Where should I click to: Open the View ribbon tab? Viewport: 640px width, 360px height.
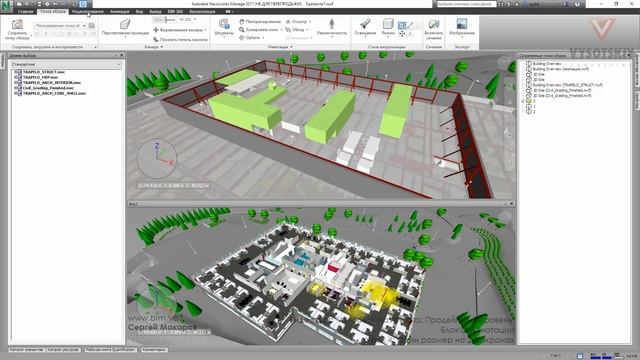[x=139, y=11]
